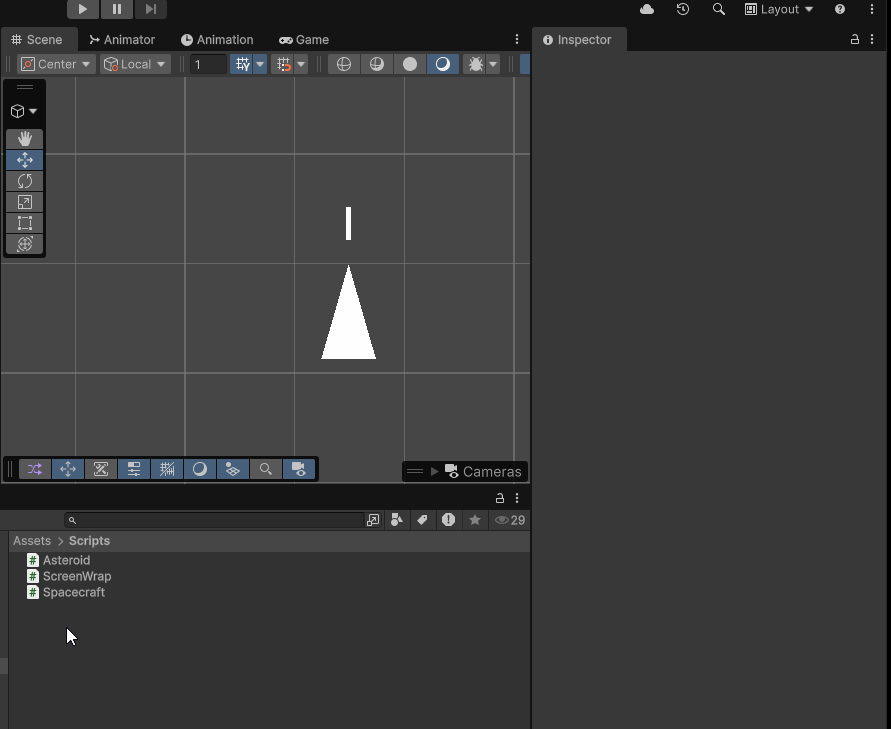The height and width of the screenshot is (729, 891).
Task: Open the tool context cube dropdown
Action: point(24,111)
